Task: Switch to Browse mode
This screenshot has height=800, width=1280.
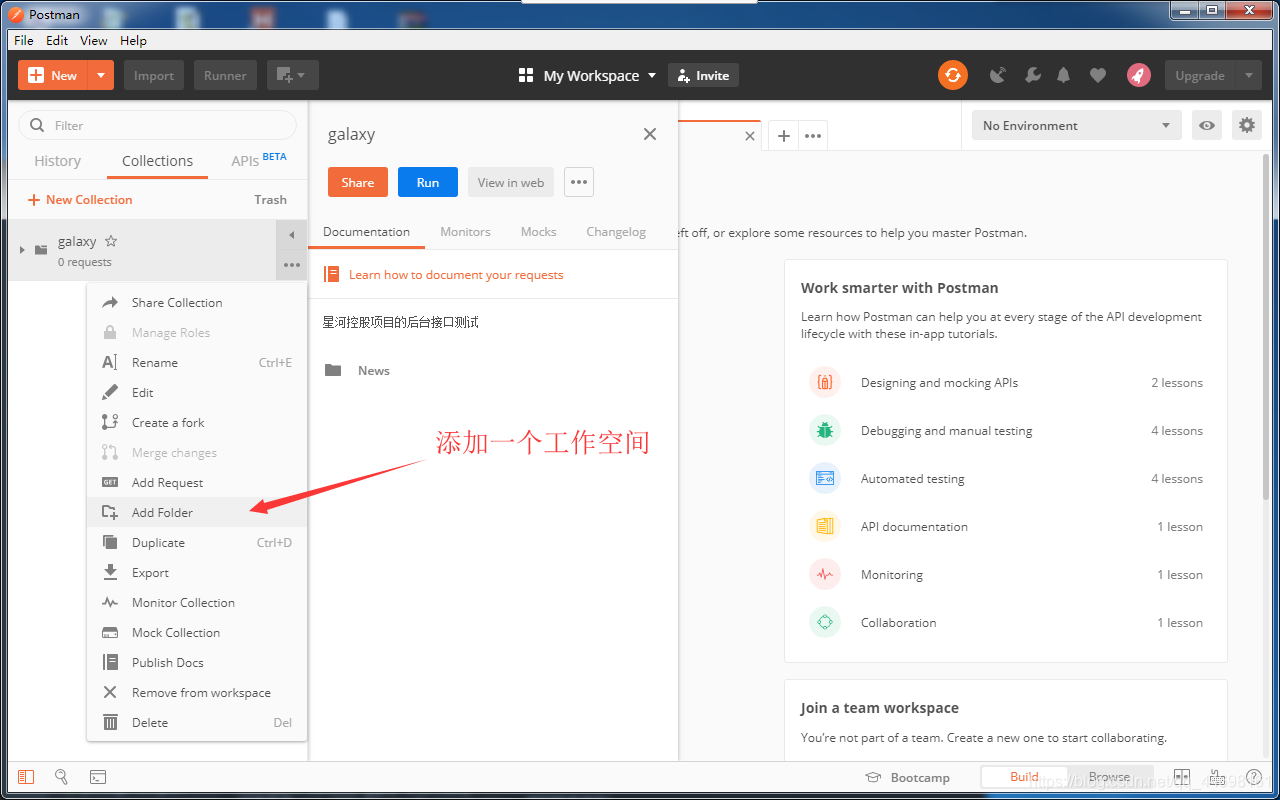Action: pyautogui.click(x=1109, y=777)
